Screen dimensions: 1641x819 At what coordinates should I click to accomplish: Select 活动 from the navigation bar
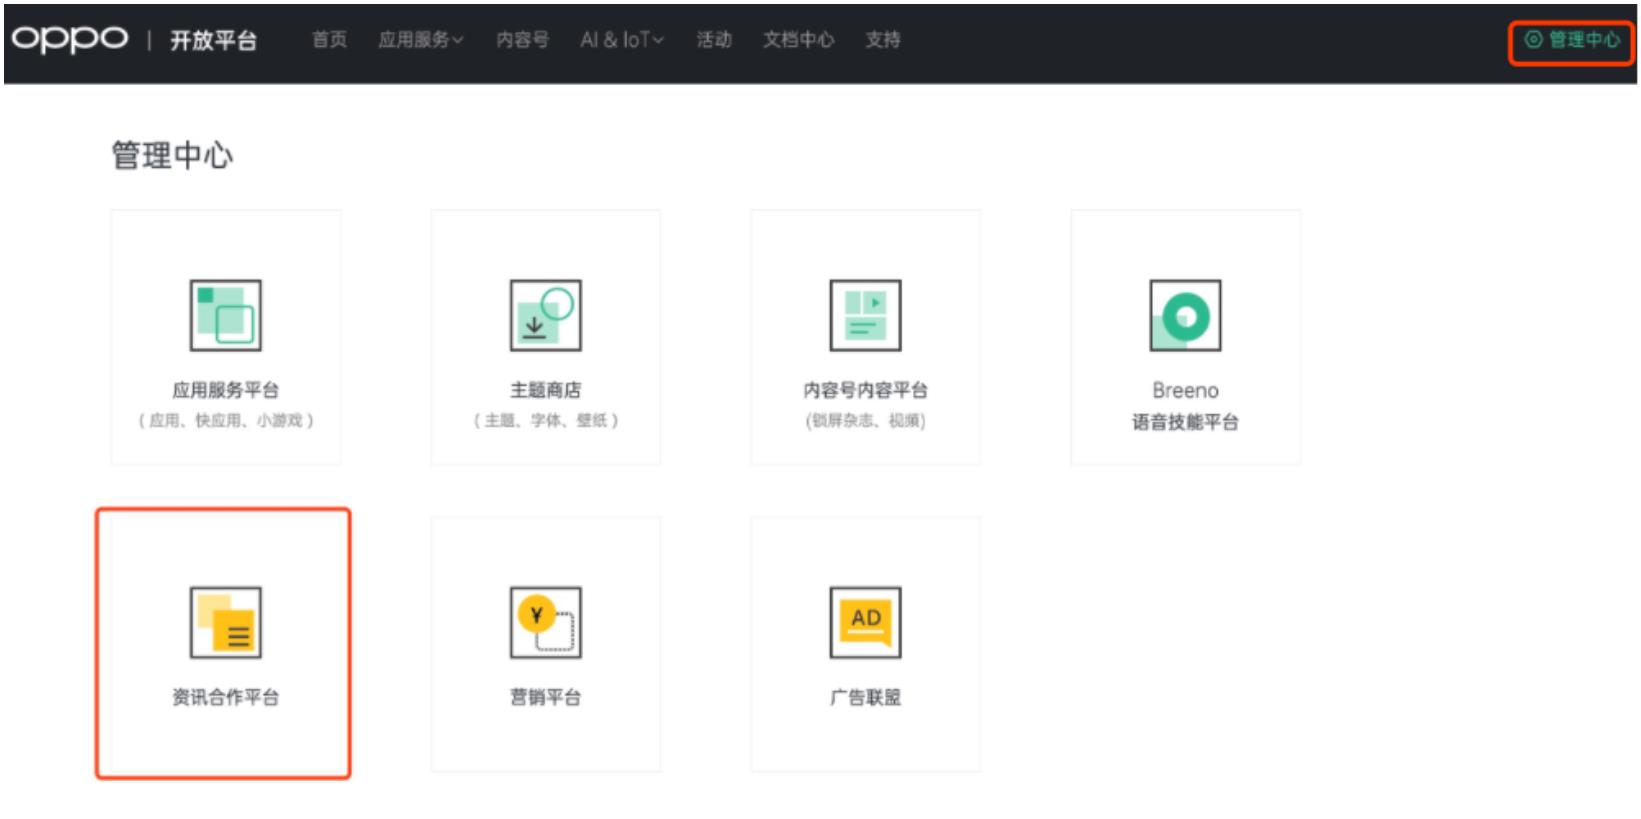pos(714,40)
